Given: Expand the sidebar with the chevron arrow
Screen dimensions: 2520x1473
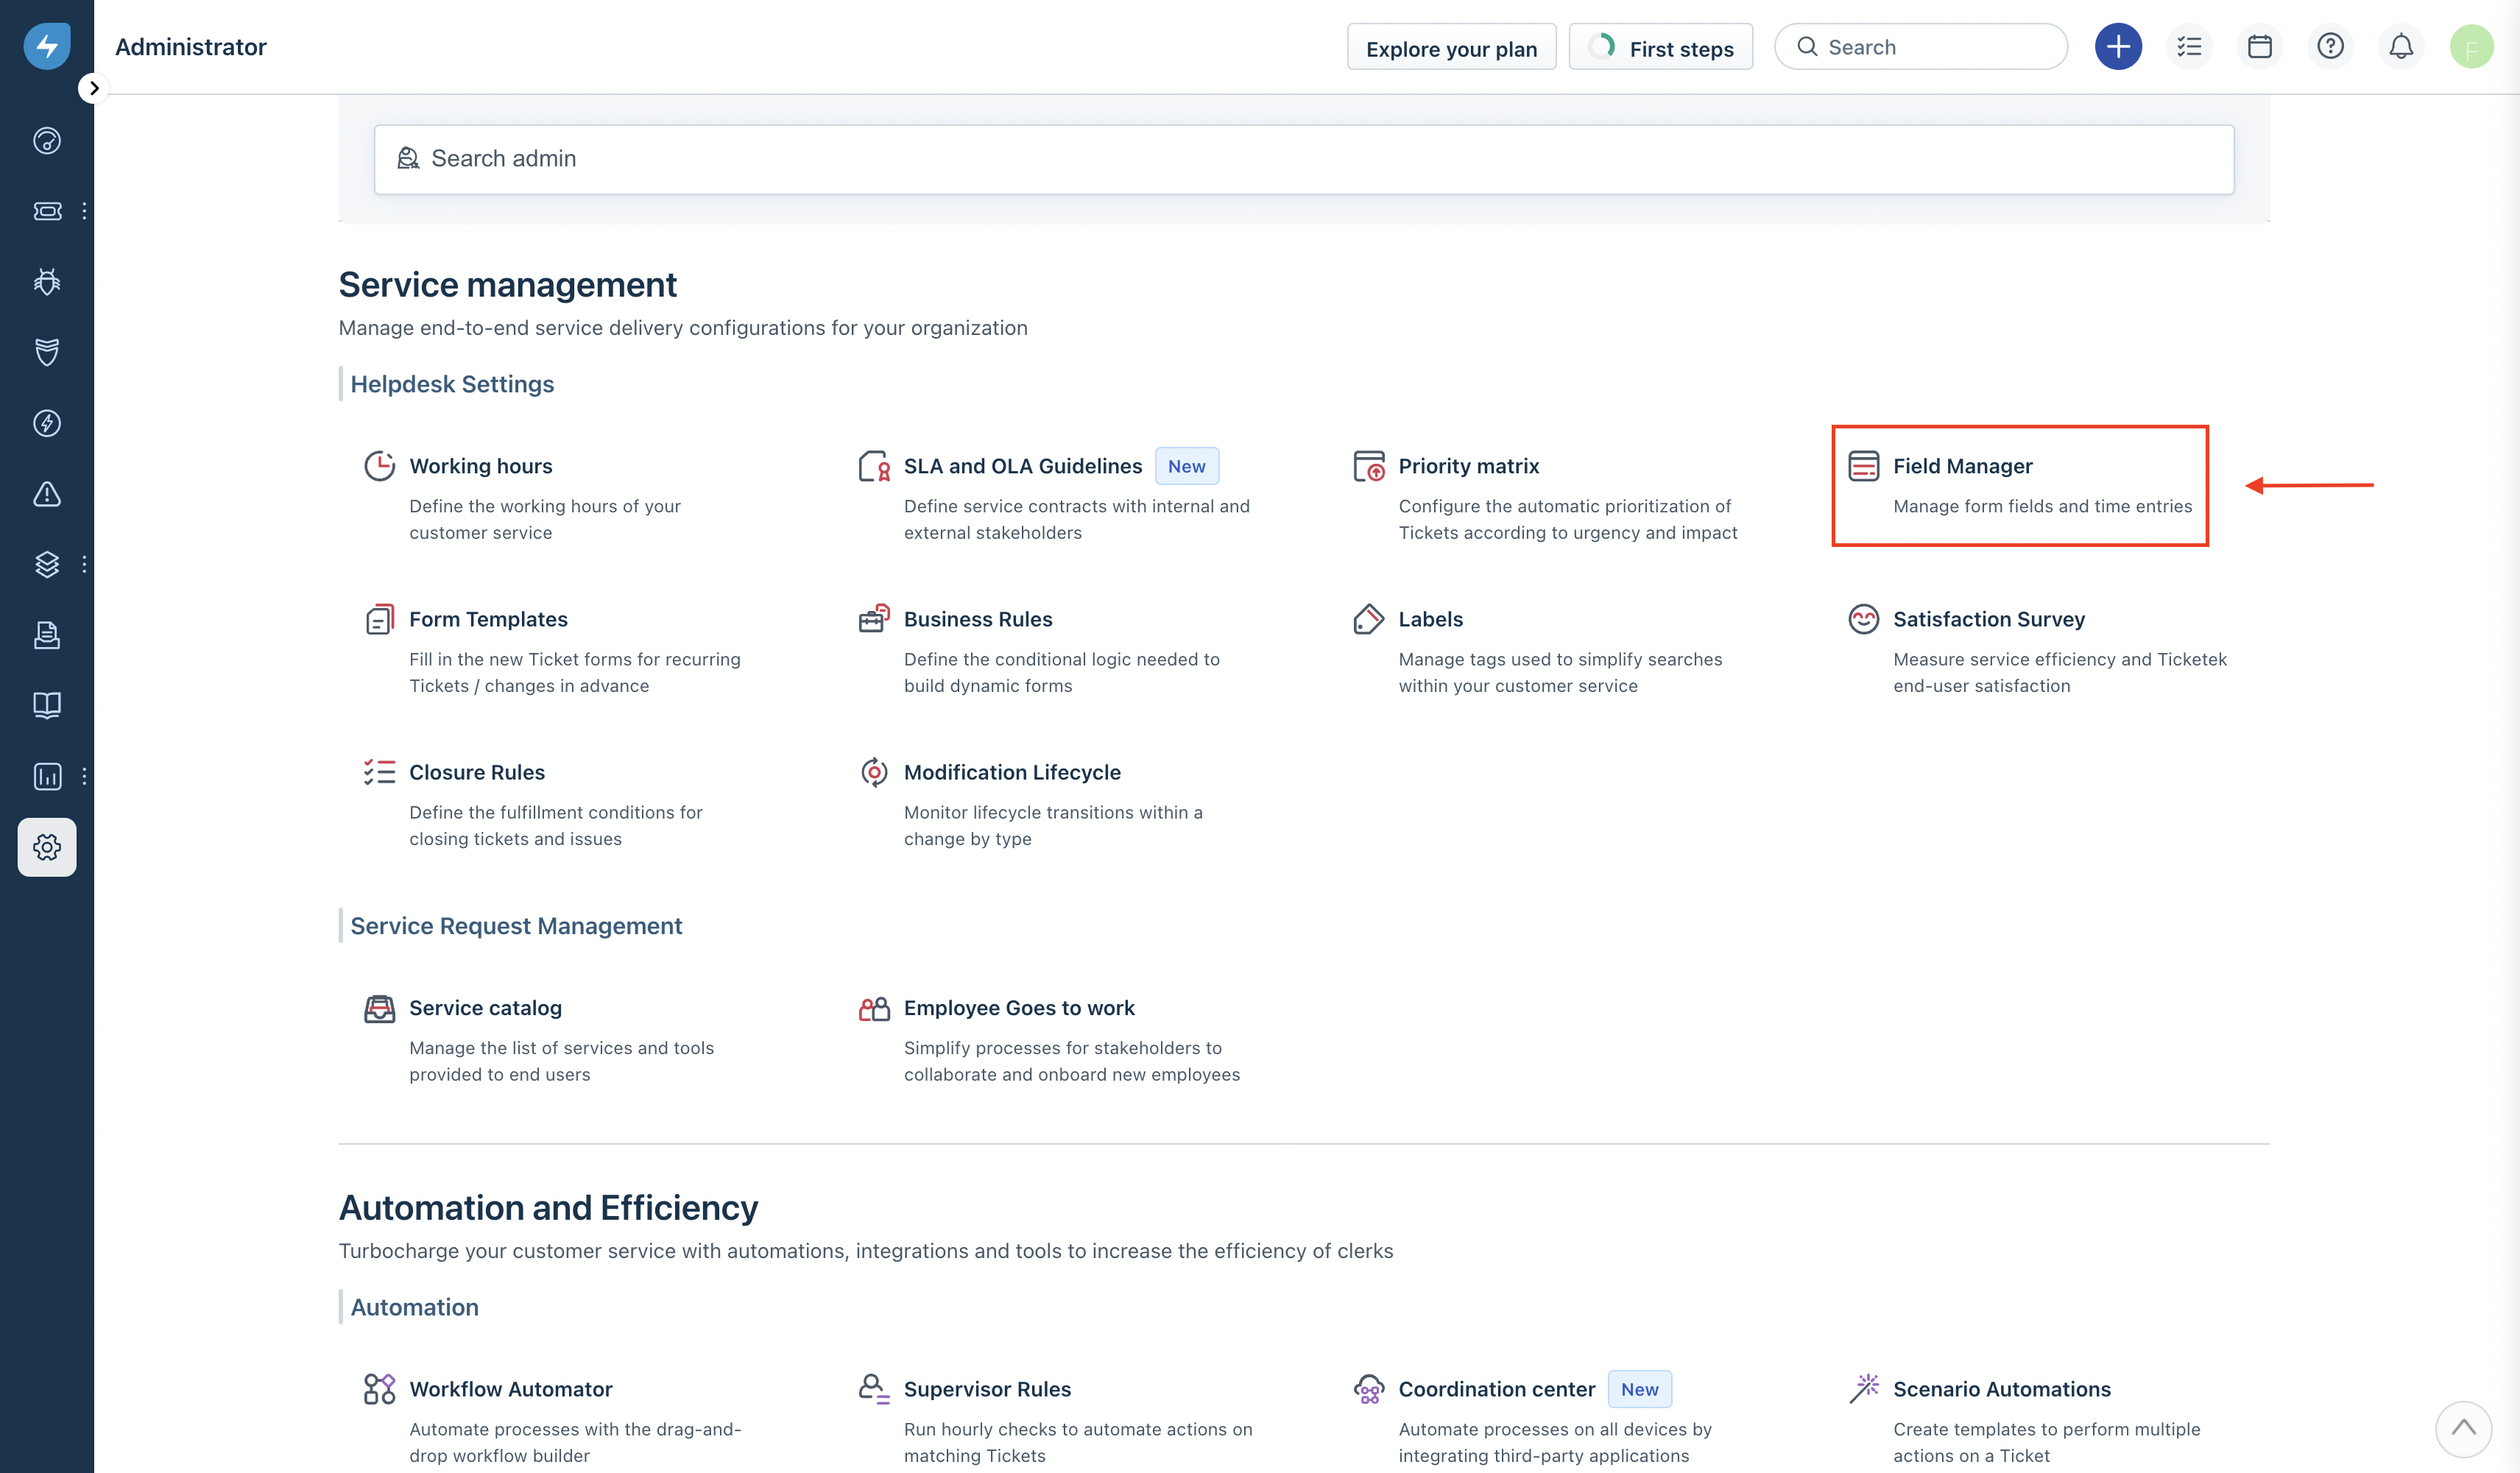Looking at the screenshot, I should (93, 88).
